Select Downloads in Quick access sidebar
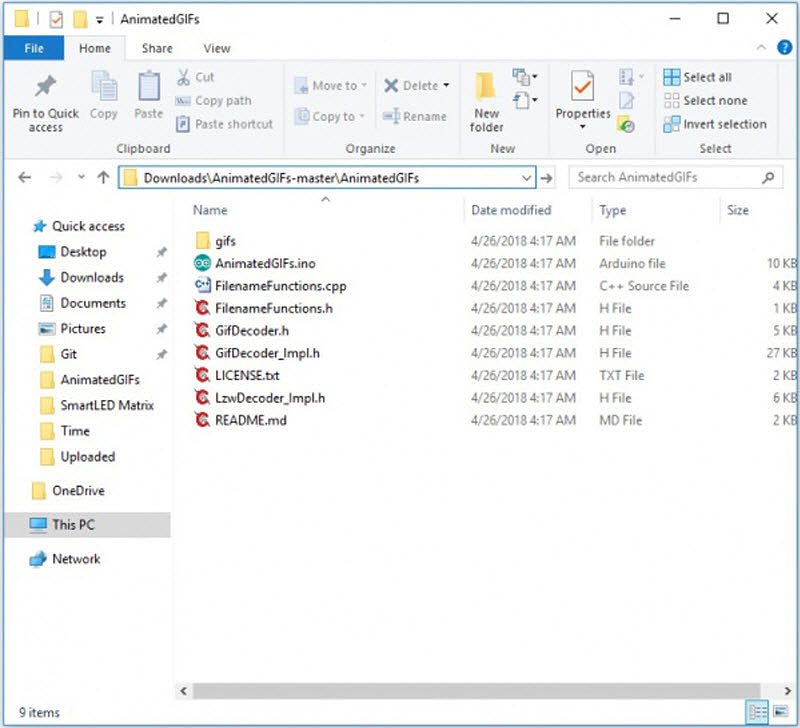This screenshot has height=728, width=800. 92,278
